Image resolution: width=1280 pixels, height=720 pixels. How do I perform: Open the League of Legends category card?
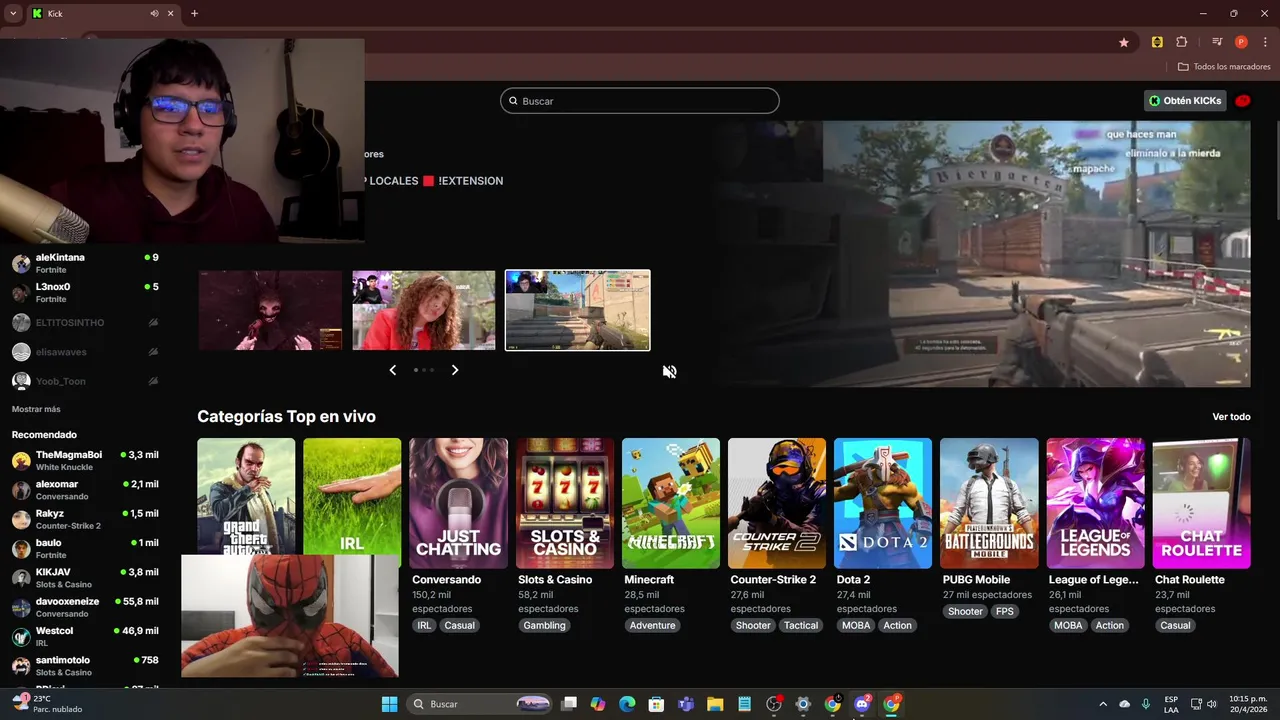[1096, 503]
